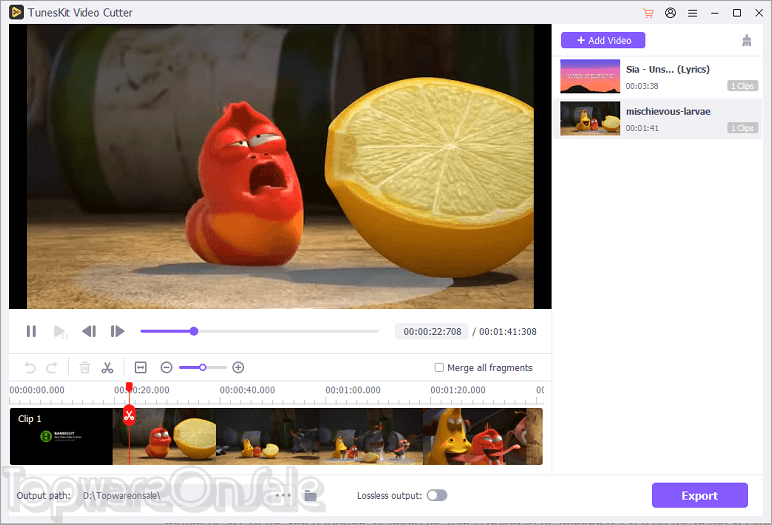
Task: Click the Sia - Uns... (Lyrics) title
Action: pos(668,69)
